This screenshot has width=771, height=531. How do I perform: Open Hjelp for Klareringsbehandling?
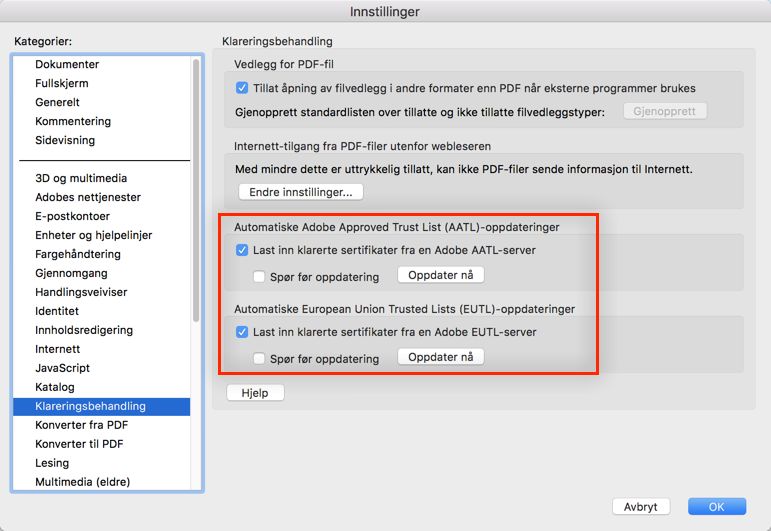pos(255,393)
